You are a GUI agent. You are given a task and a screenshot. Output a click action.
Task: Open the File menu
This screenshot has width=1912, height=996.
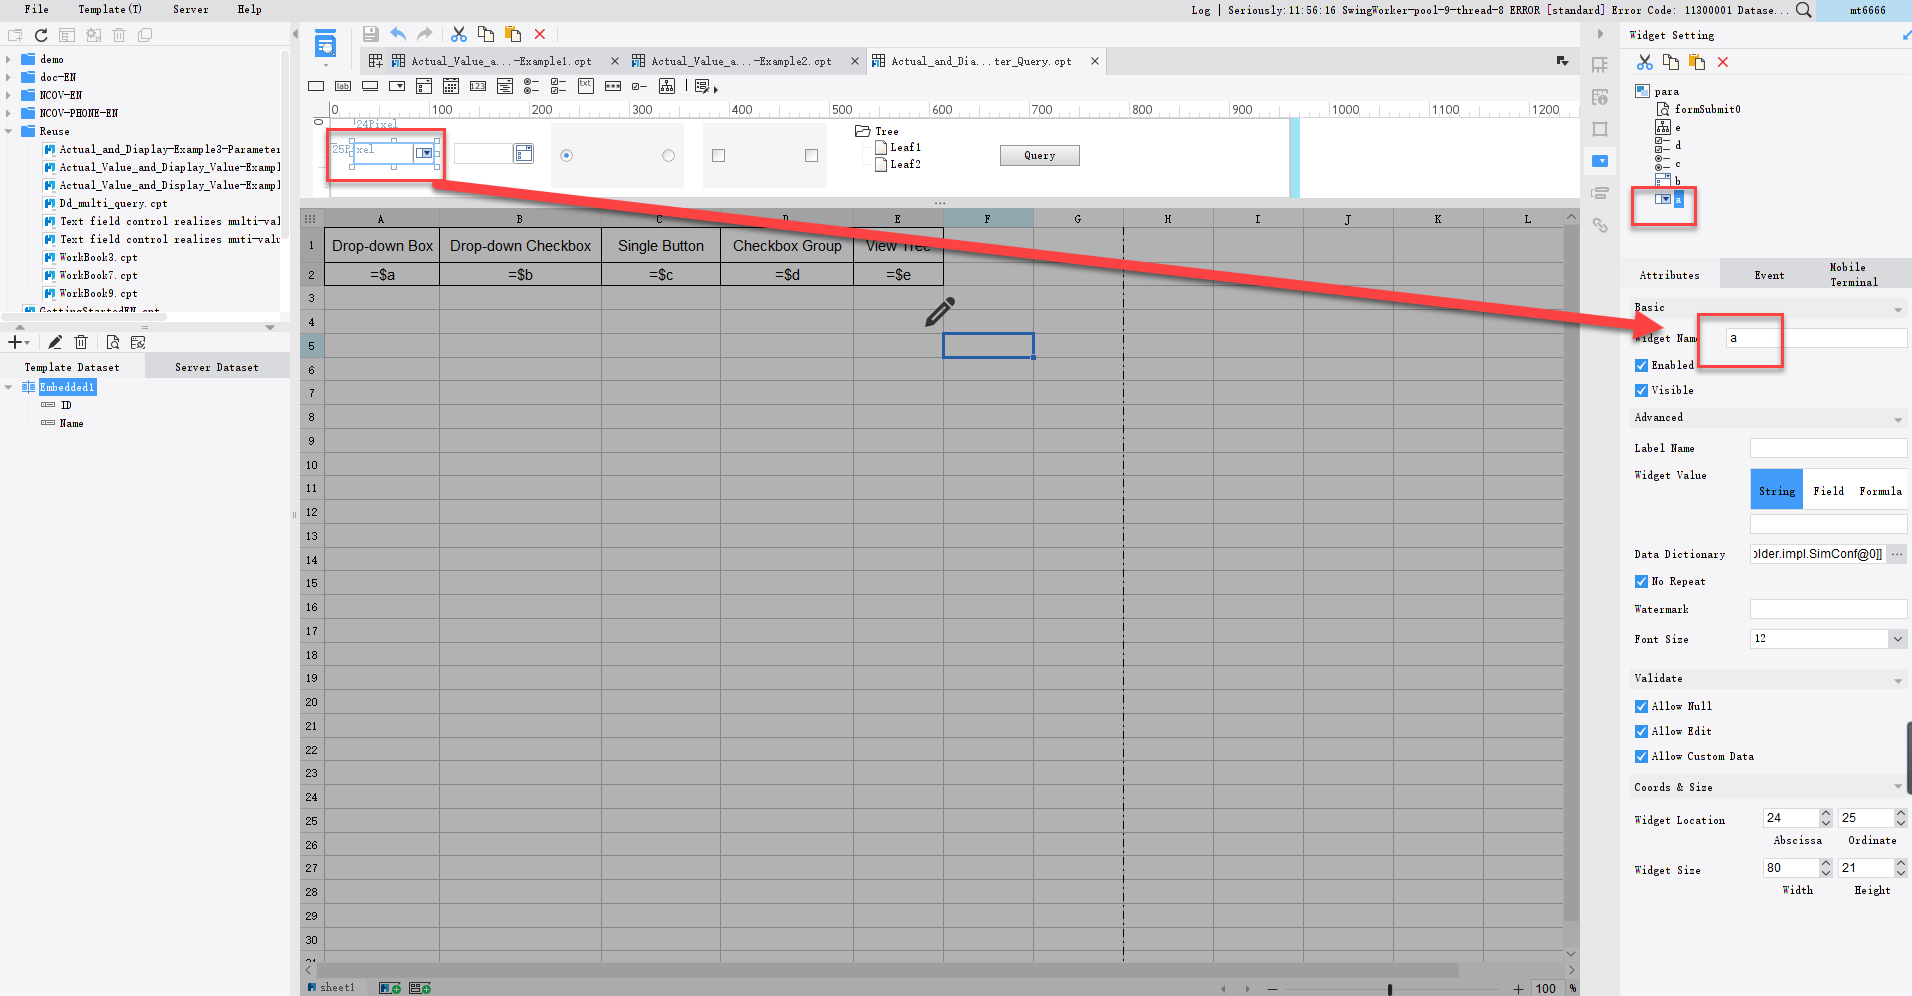(x=37, y=10)
